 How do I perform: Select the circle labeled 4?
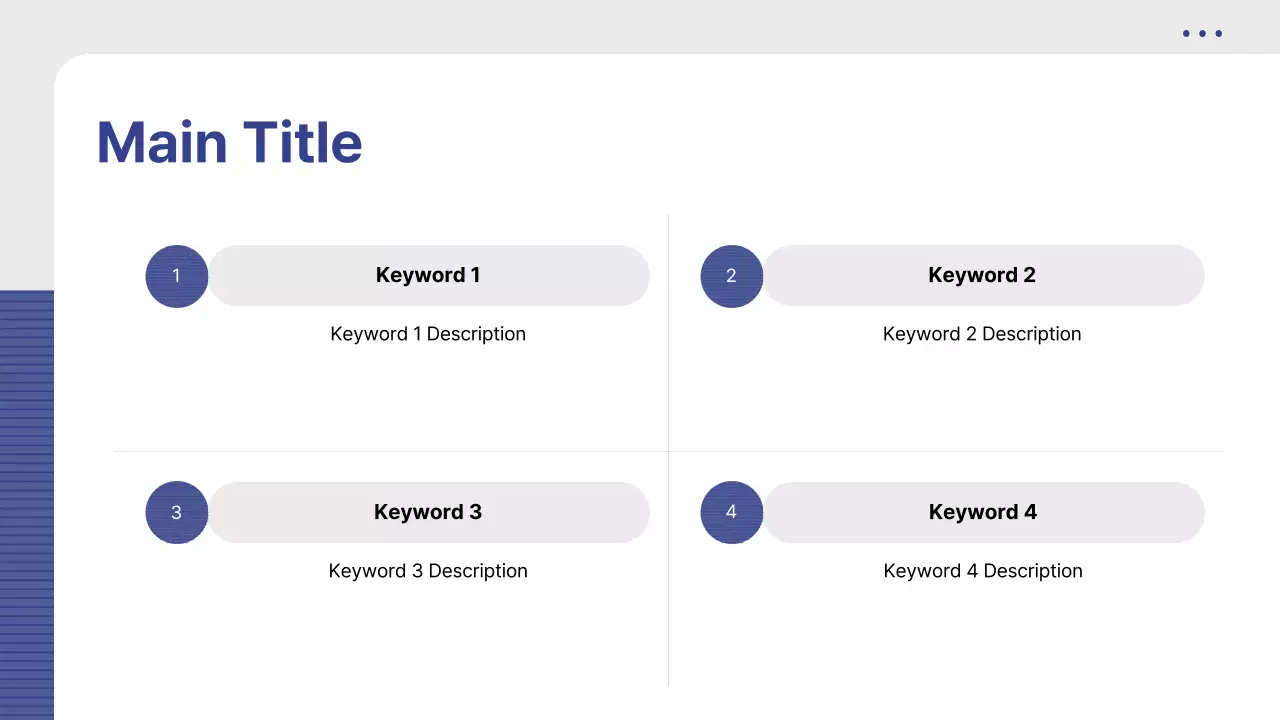point(731,512)
